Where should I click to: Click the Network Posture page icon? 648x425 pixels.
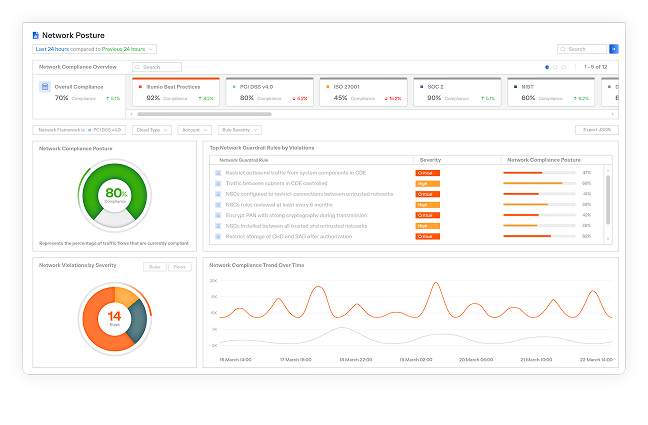coord(36,36)
